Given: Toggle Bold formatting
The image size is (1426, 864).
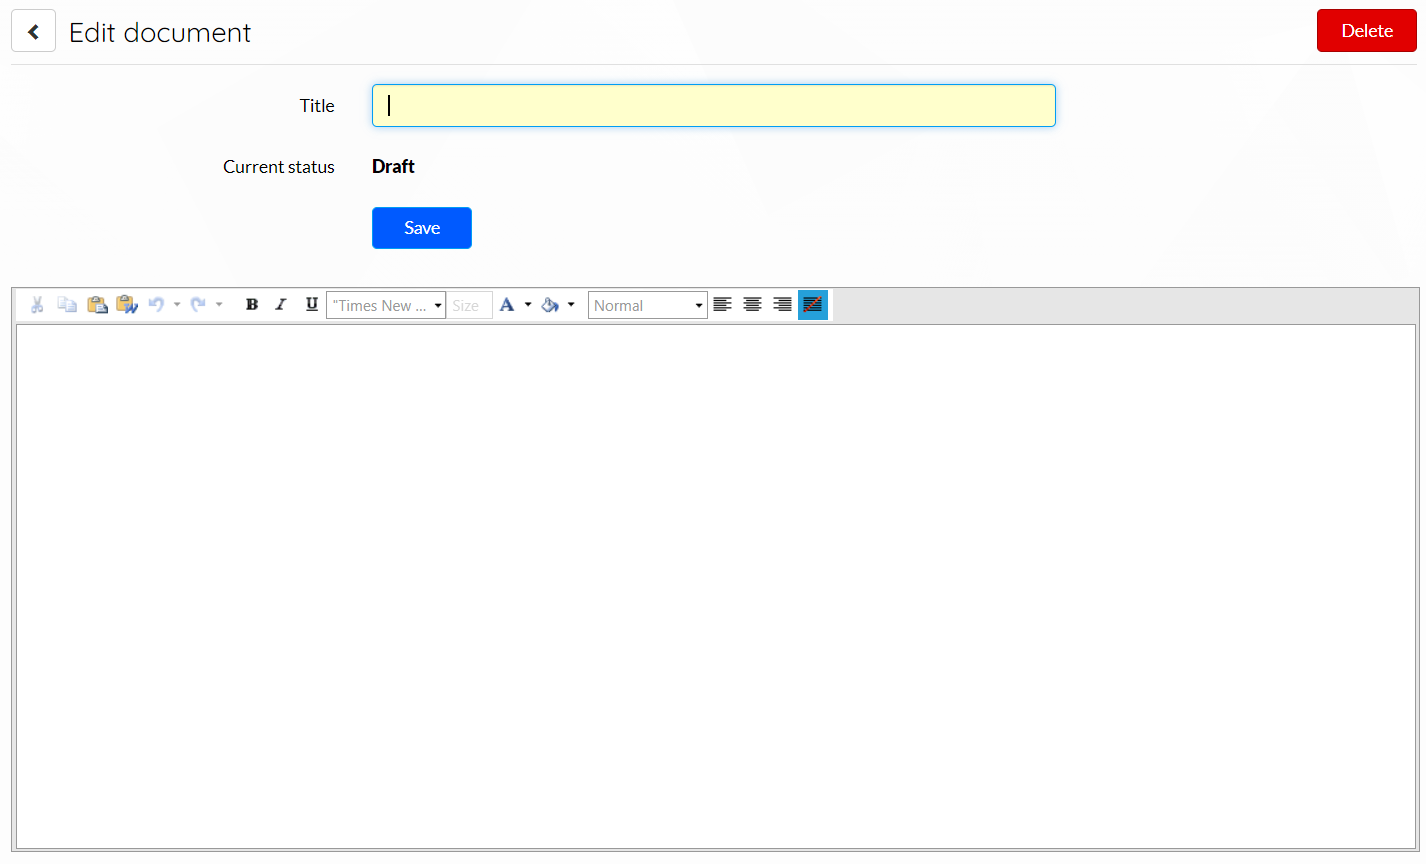Looking at the screenshot, I should [252, 305].
